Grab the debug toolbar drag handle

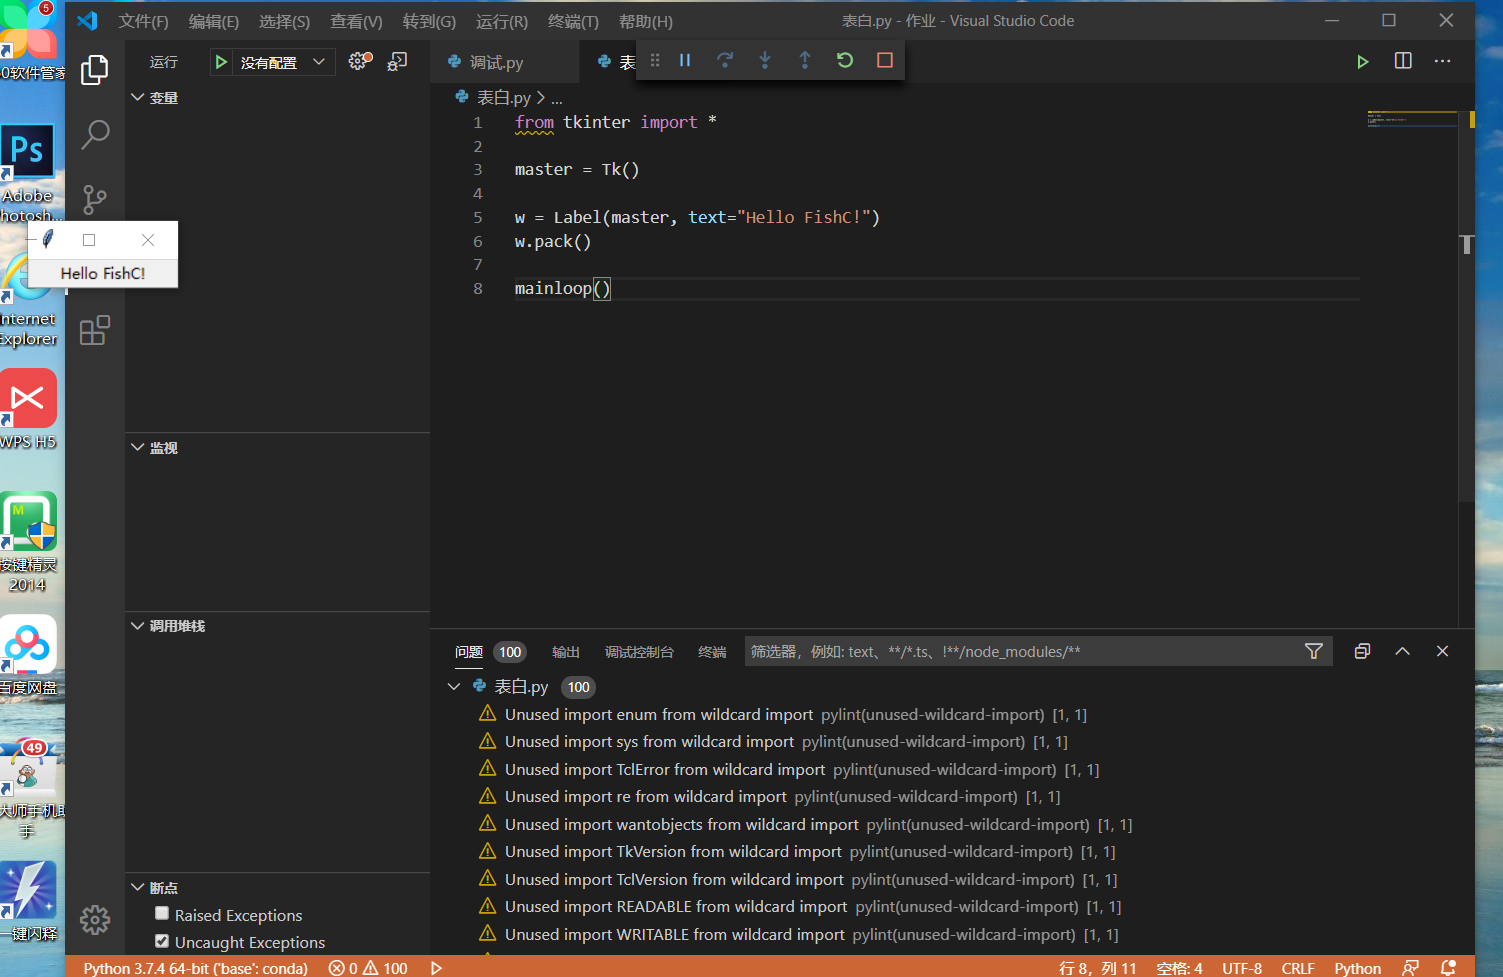[655, 60]
